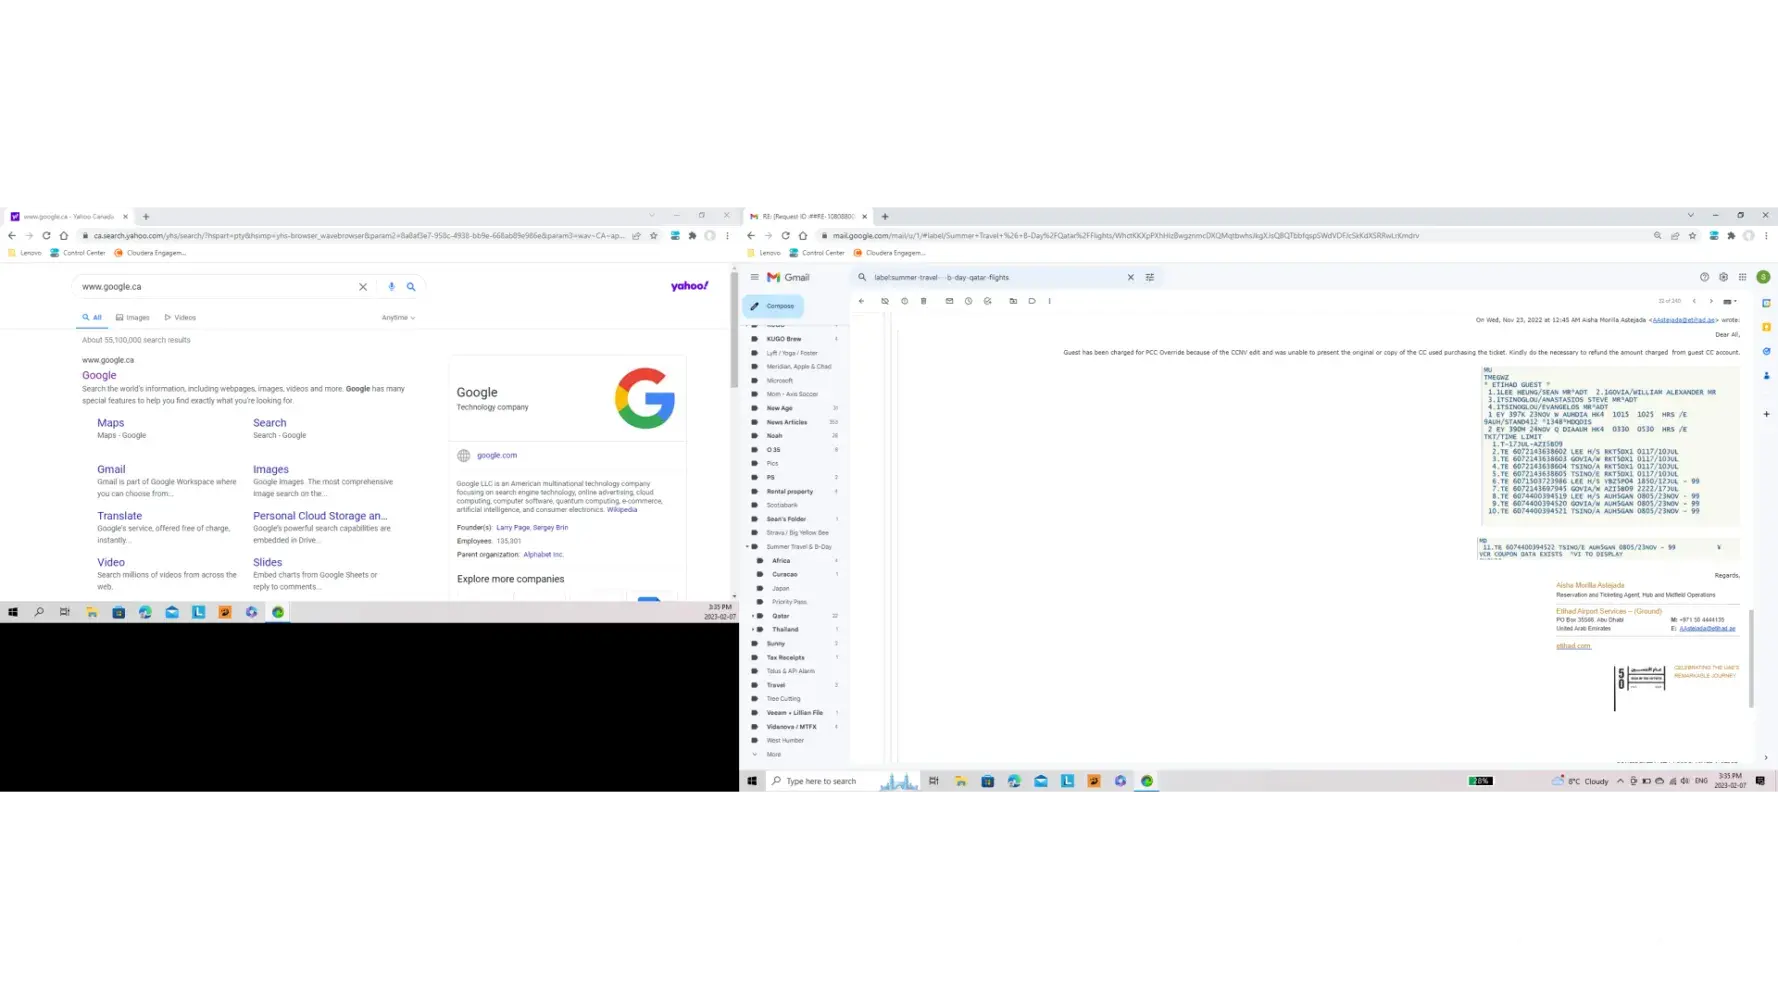The width and height of the screenshot is (1778, 1000).
Task: Open the Tax Receipts label
Action: pos(785,658)
